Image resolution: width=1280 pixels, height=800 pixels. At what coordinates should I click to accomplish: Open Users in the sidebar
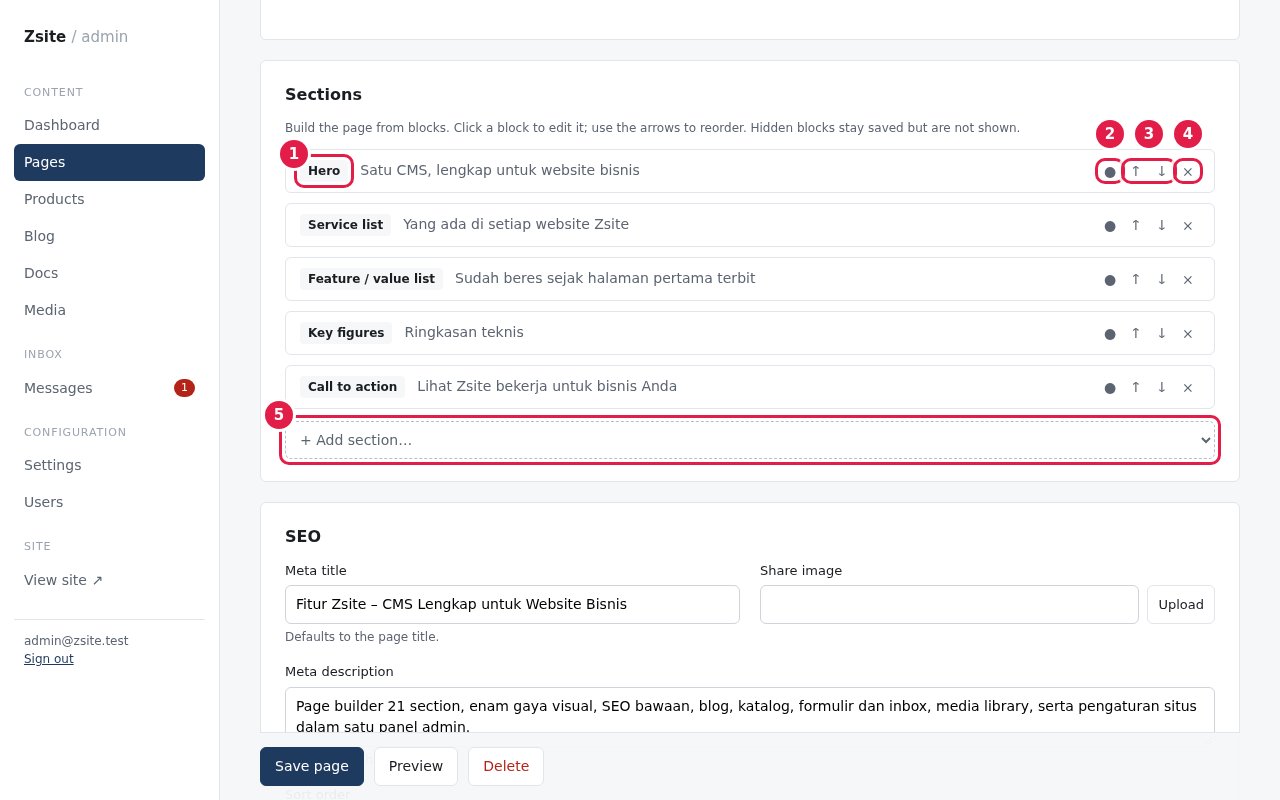109,502
